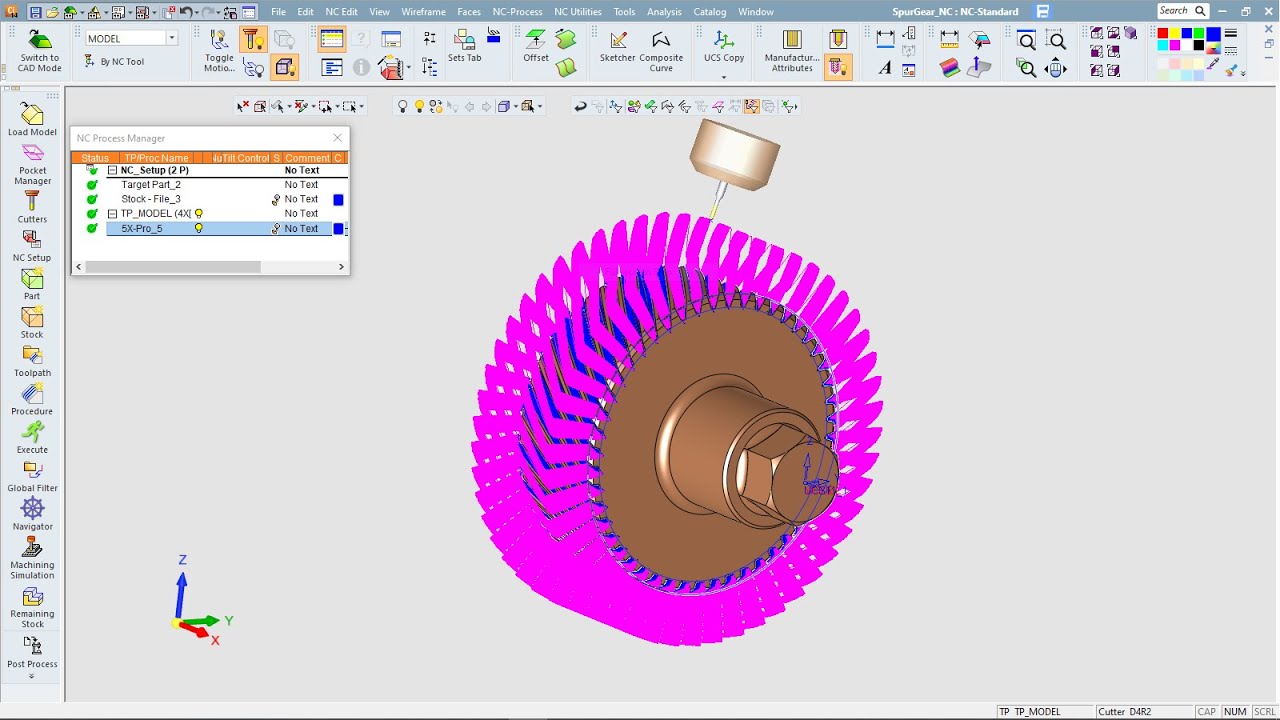Viewport: 1280px width, 720px height.
Task: Click the UCS Copy icon
Action: [724, 40]
